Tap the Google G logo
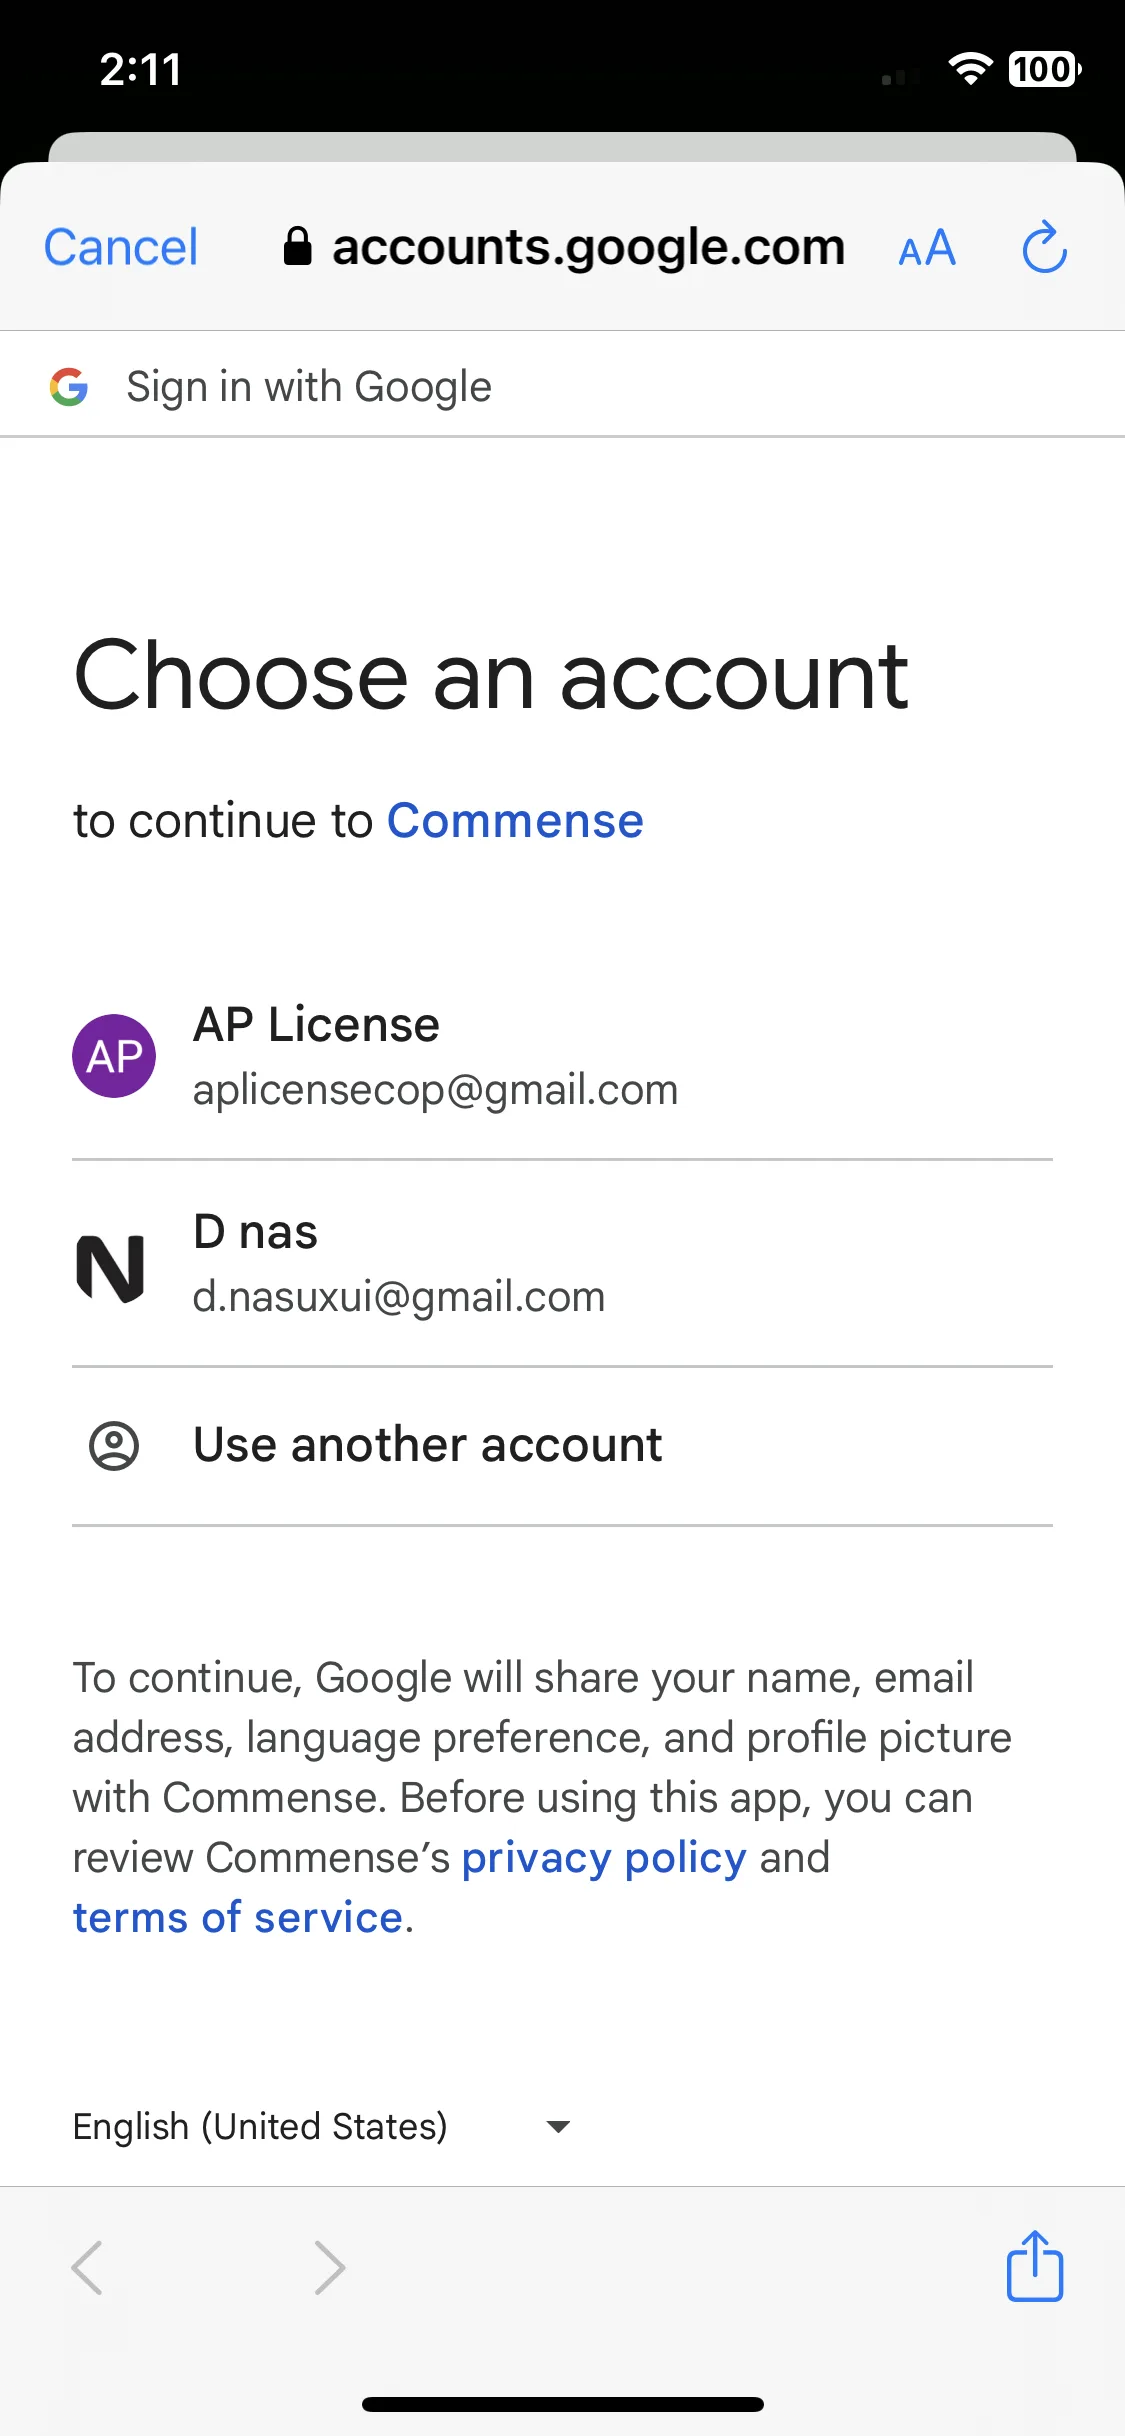Screen dimensions: 1125x2436 coord(69,387)
